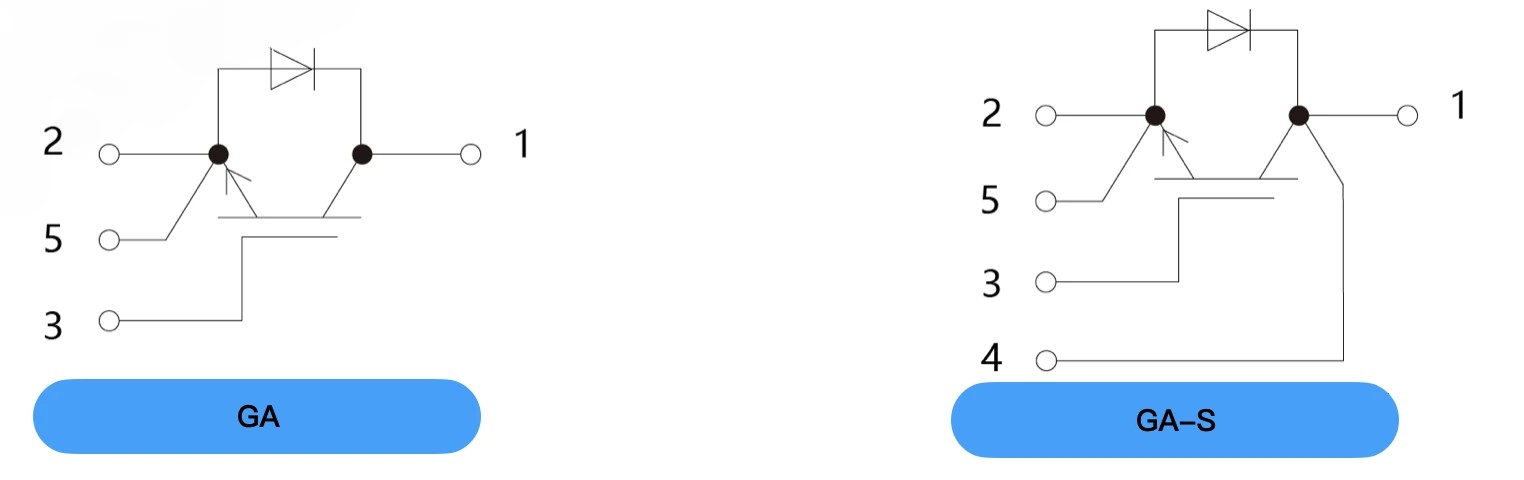Select terminal 5 circle in GA diagram

pos(110,240)
